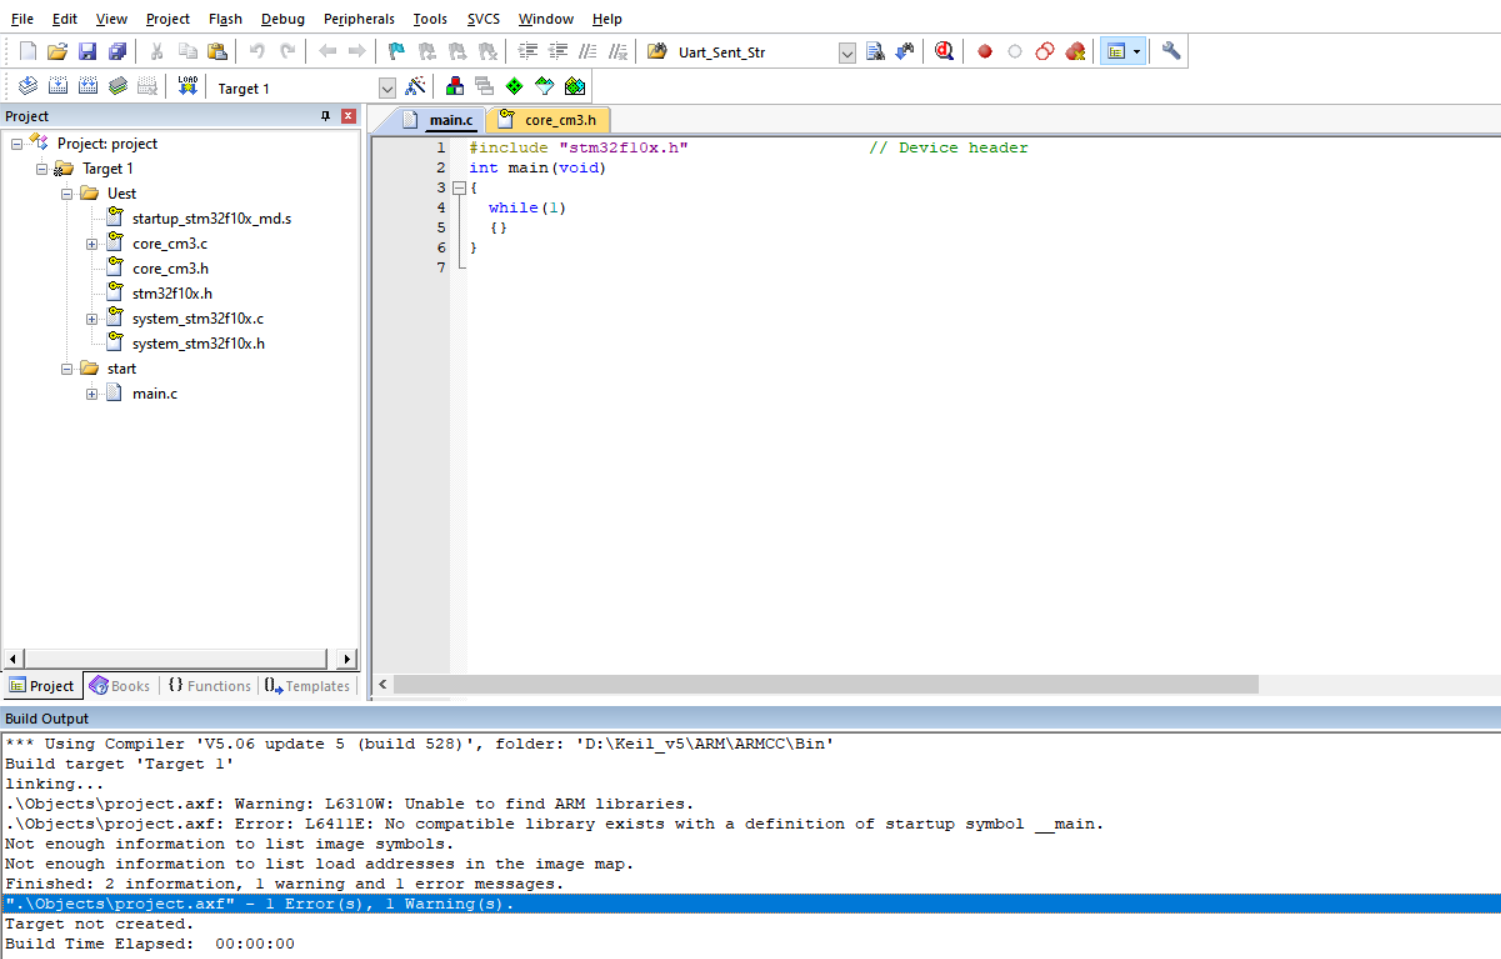Open the Uart_Sent_Str find dropdown
This screenshot has height=959, width=1501.
click(847, 52)
